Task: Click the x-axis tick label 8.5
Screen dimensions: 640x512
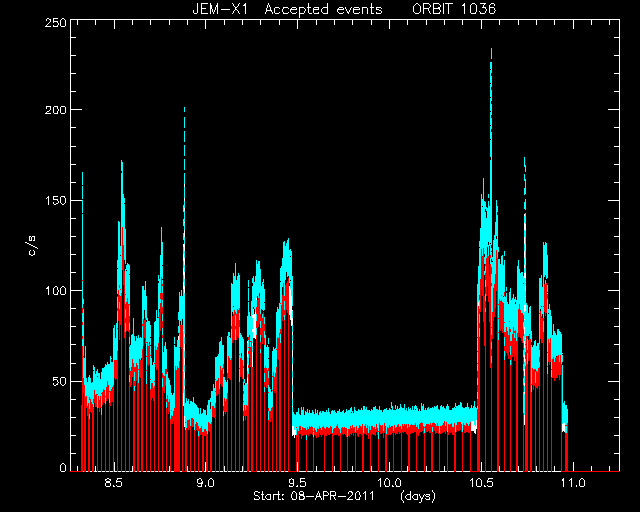Action: click(x=113, y=483)
